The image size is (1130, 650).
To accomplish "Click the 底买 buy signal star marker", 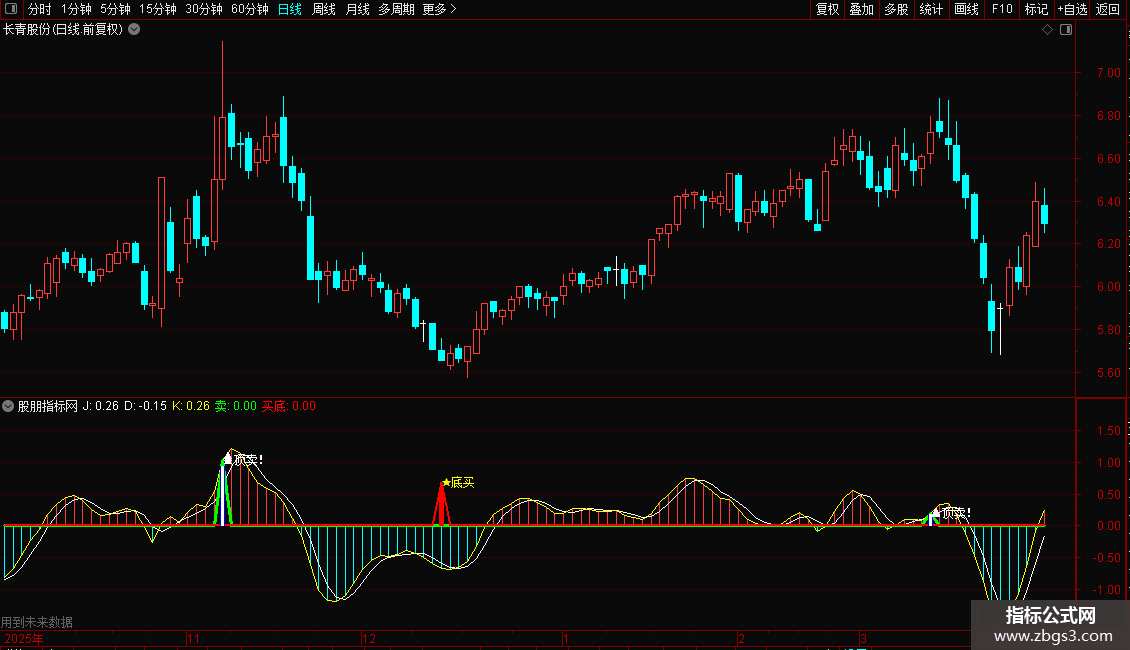I will click(458, 483).
